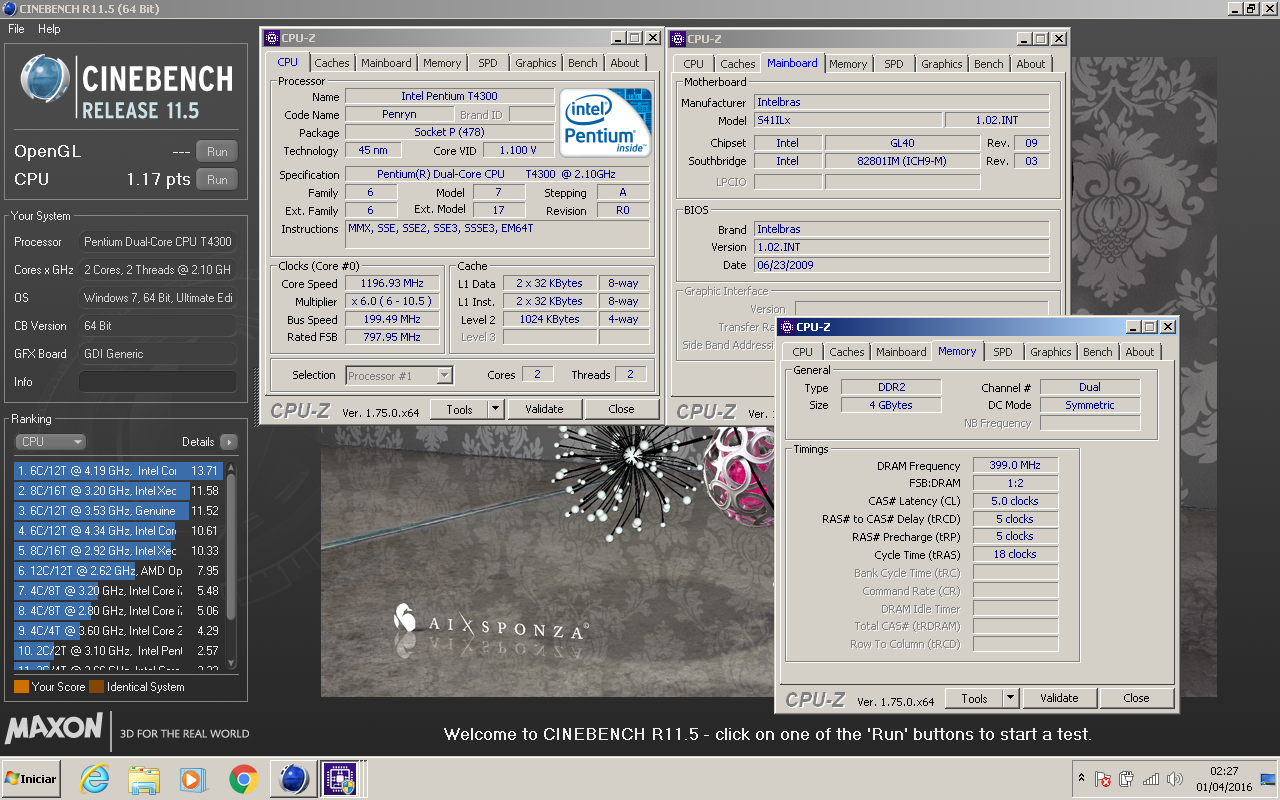Open Action Center flag icon in tray
The image size is (1280, 800).
pos(1103,779)
